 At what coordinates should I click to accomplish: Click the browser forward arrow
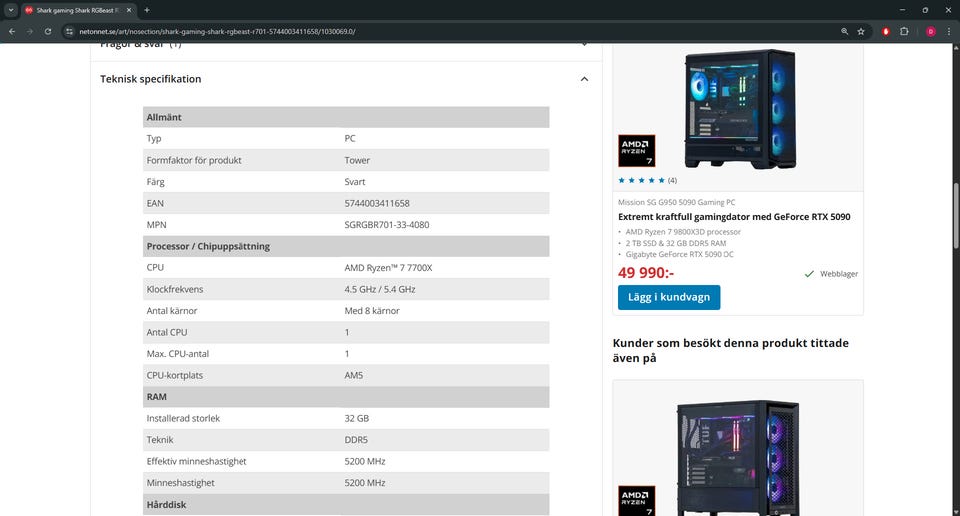click(x=29, y=31)
